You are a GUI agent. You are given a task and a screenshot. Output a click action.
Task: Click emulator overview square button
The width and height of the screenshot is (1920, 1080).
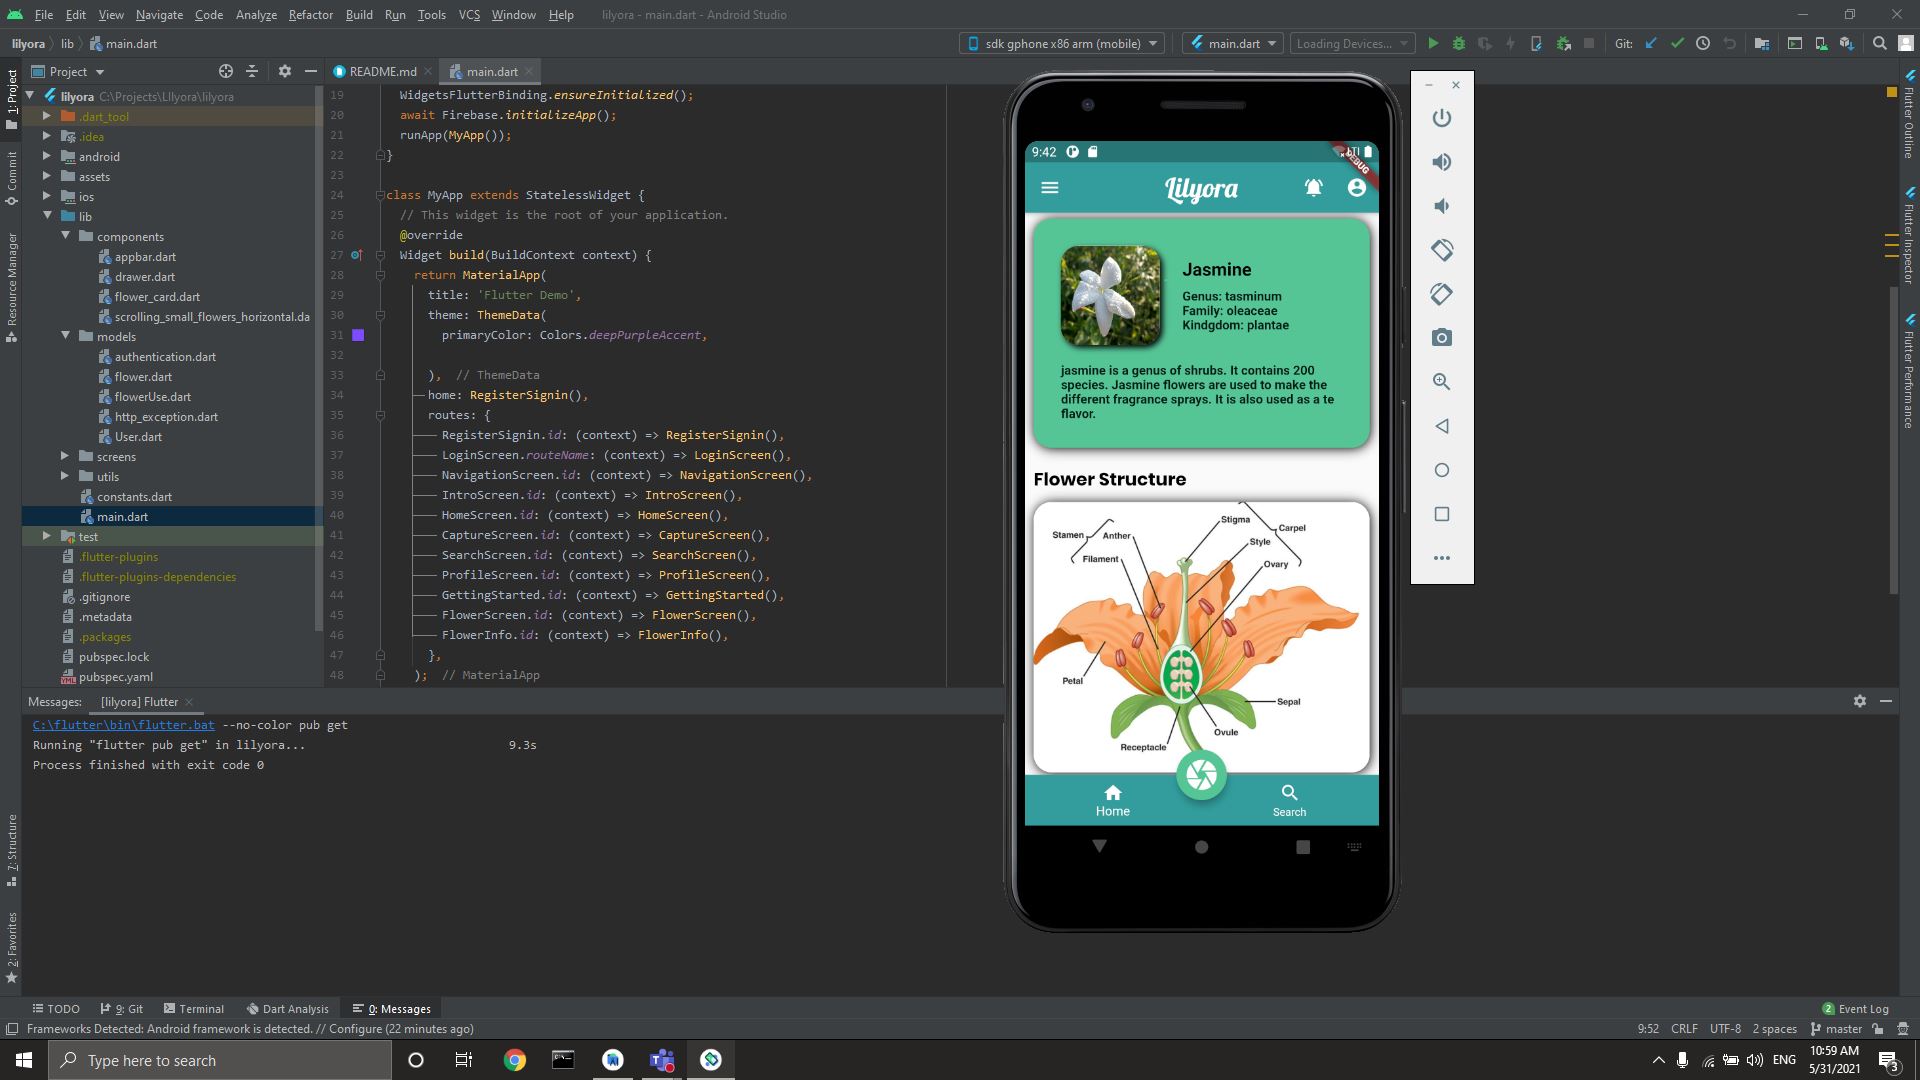pyautogui.click(x=1441, y=514)
